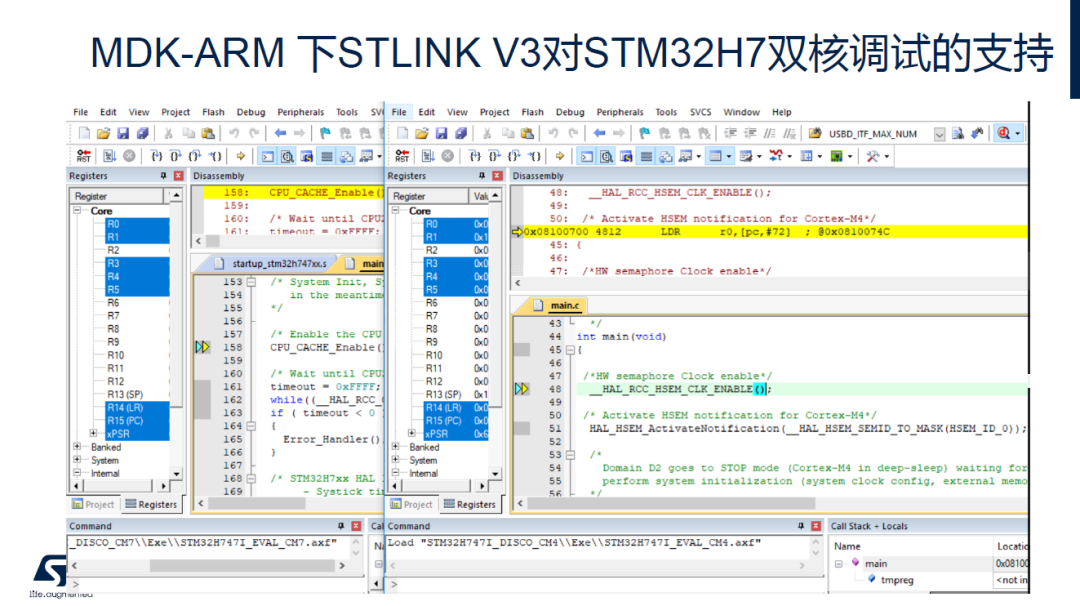Click Stop execution icon in right window
1080x606 pixels.
click(x=448, y=156)
